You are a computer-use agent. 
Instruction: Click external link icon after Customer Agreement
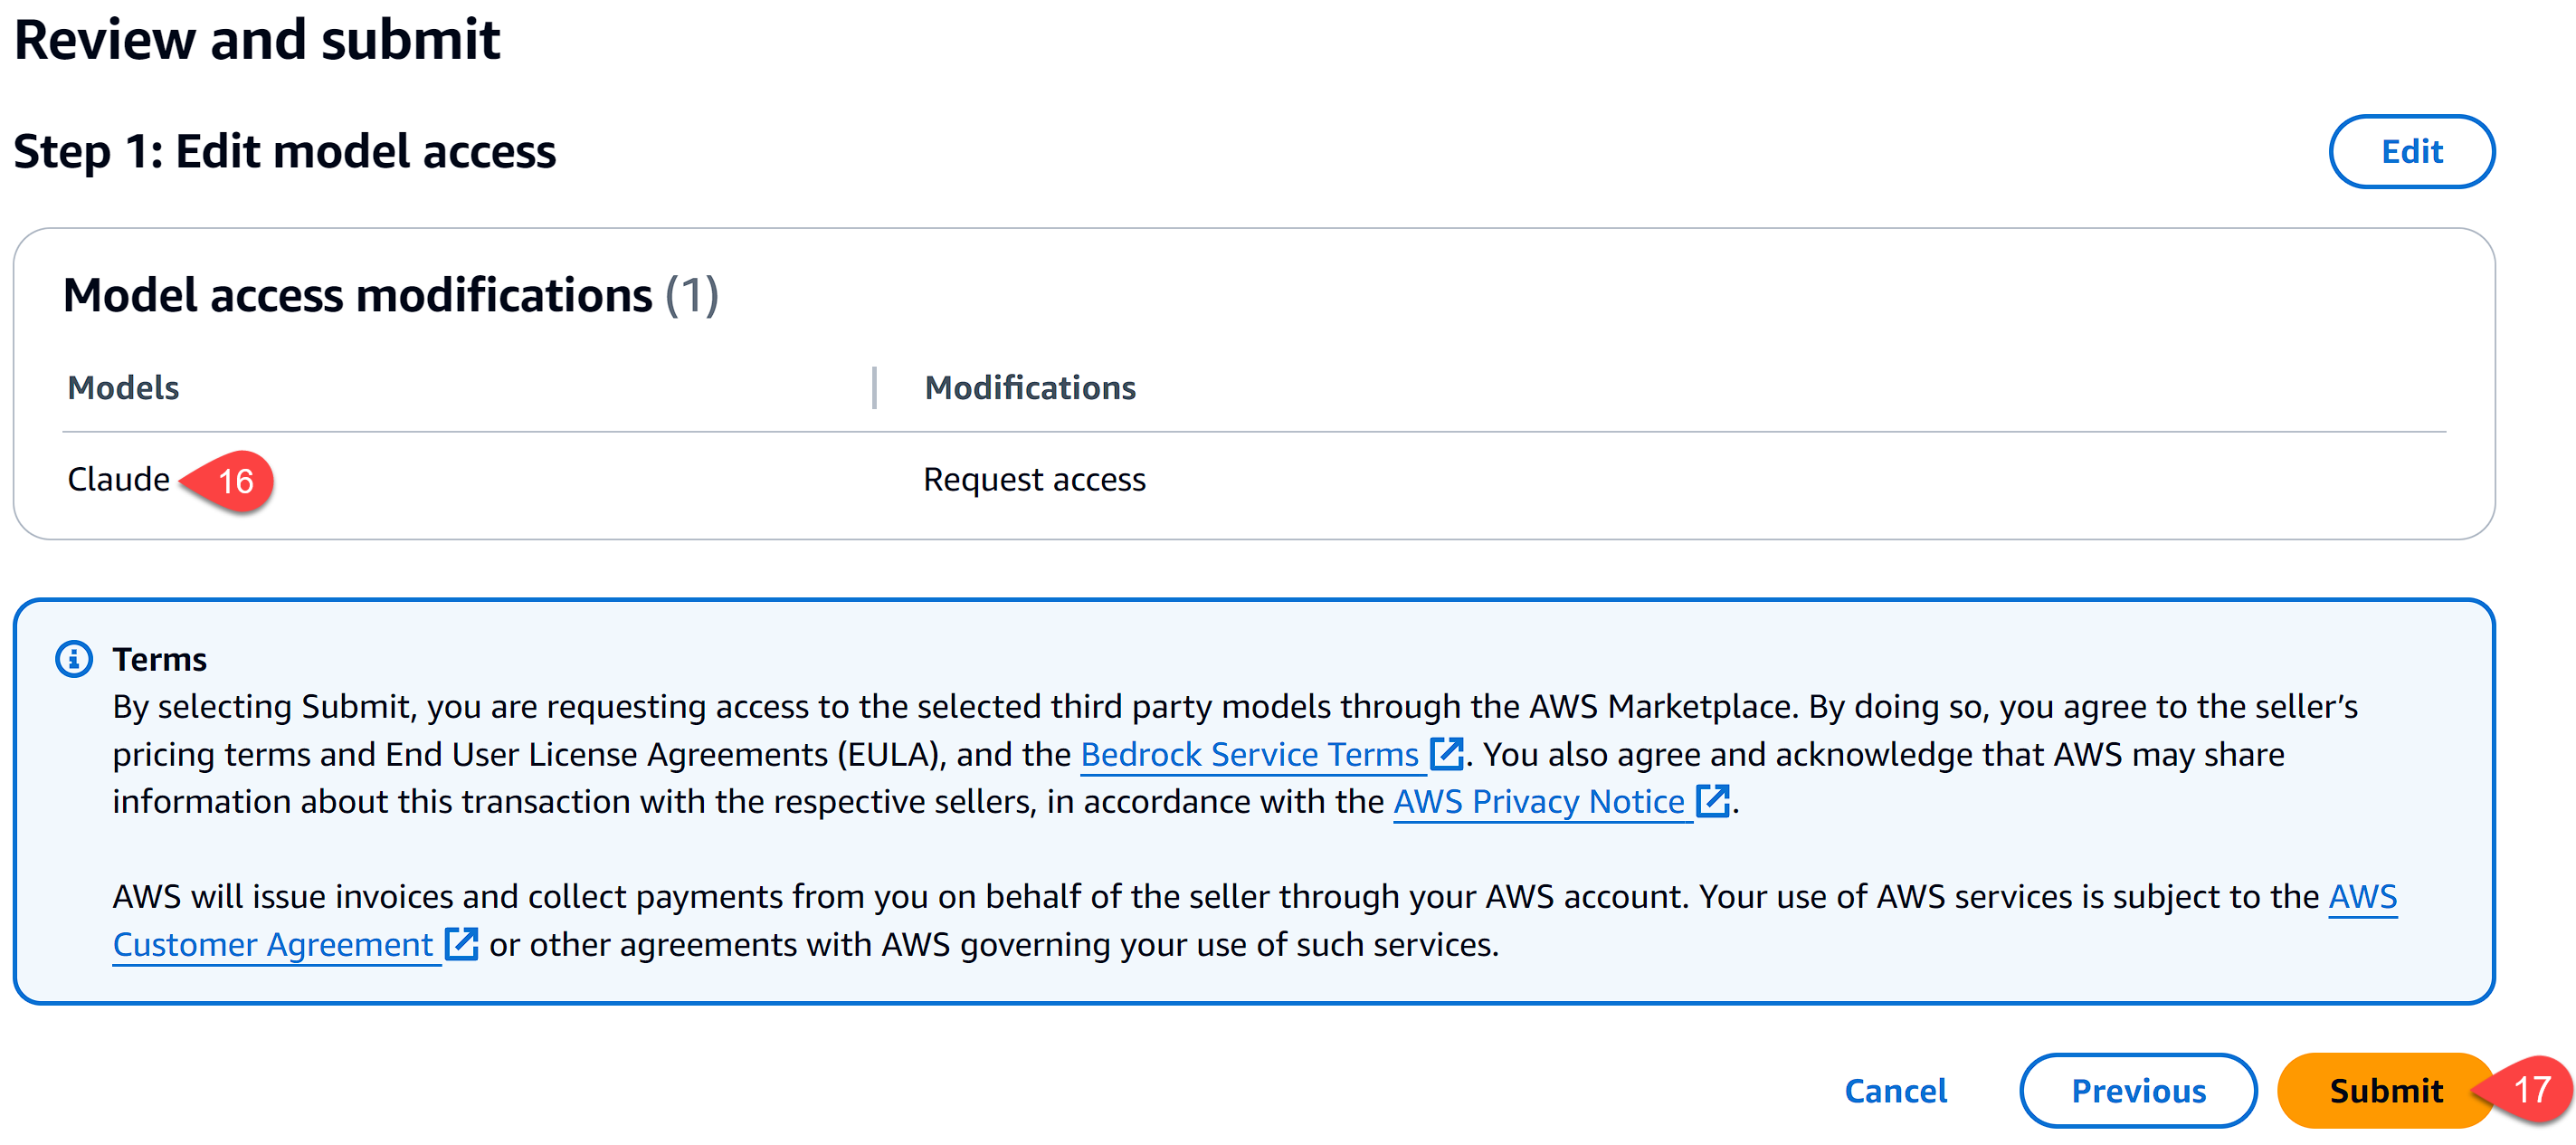(x=461, y=943)
